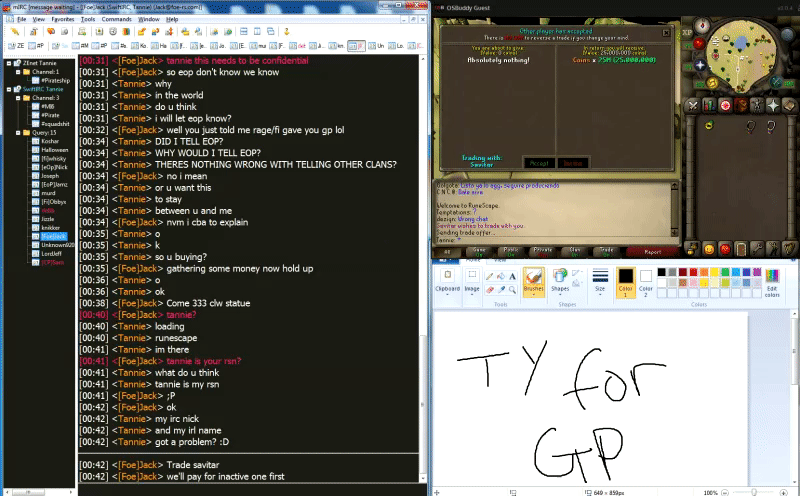Close the RuneScape trade confirmation window
The height and width of the screenshot is (496, 800).
pyautogui.click(x=666, y=33)
